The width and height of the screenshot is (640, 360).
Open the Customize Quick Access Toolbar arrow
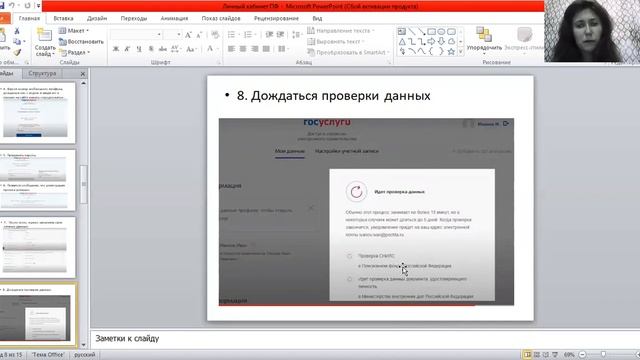click(38, 6)
